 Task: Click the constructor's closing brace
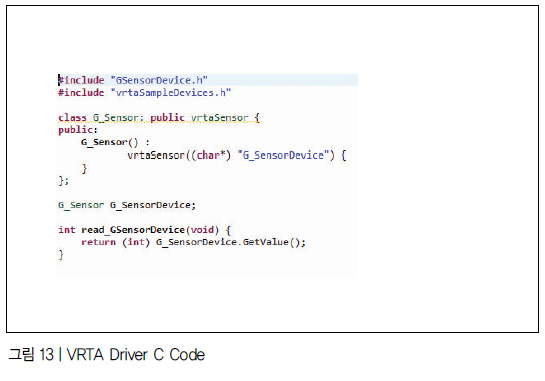pos(84,169)
